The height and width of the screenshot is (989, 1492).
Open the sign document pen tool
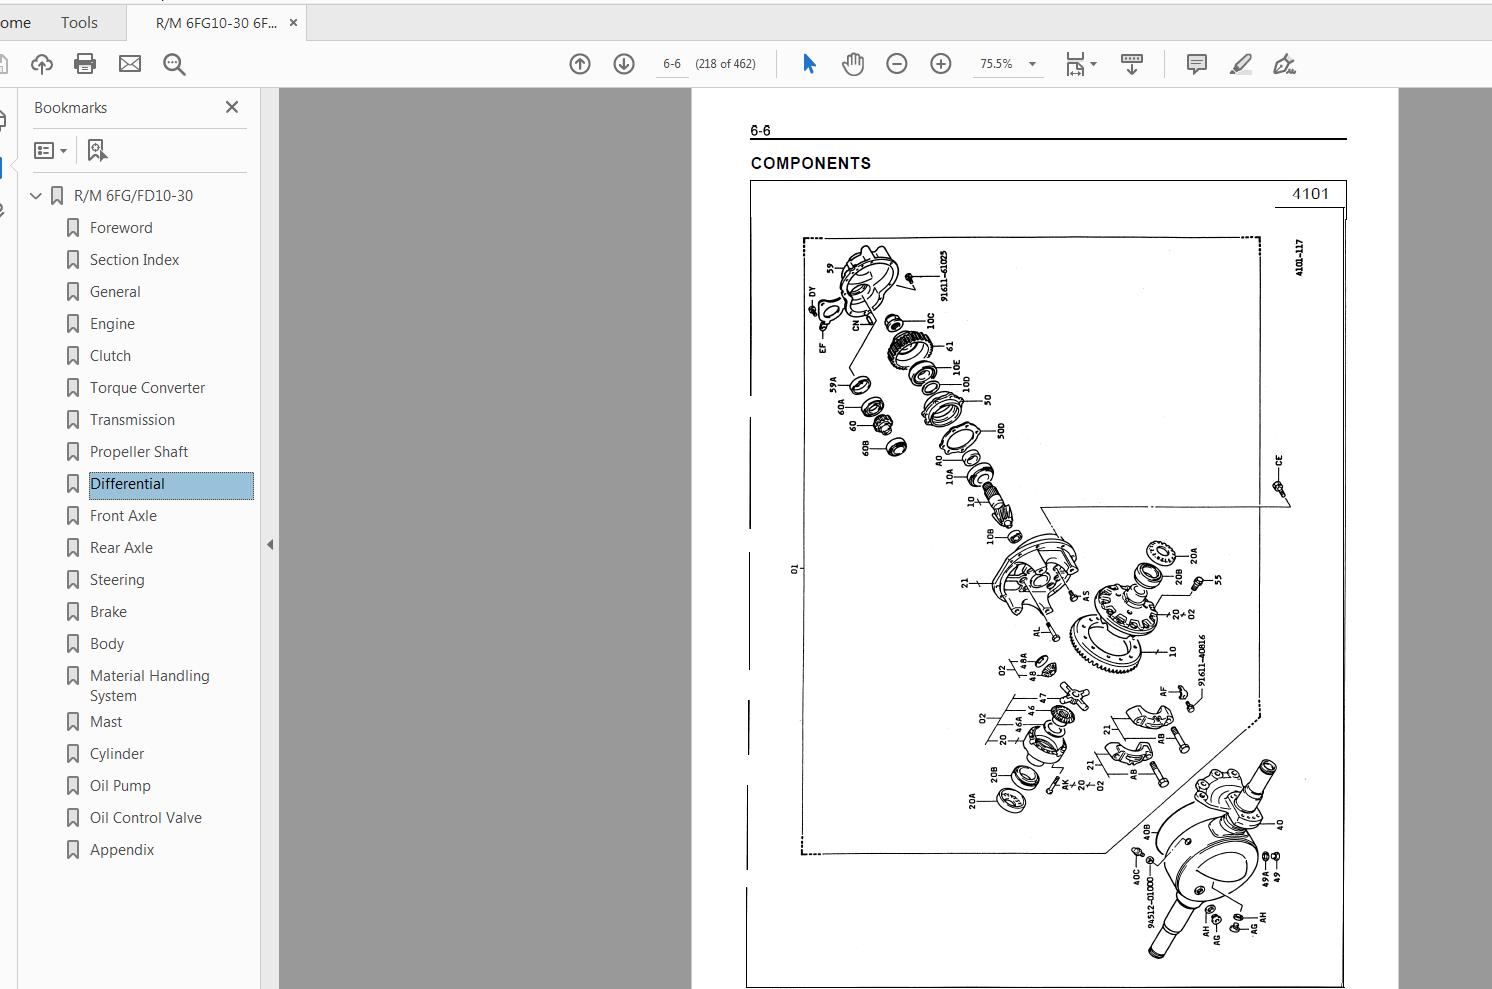coord(1285,64)
